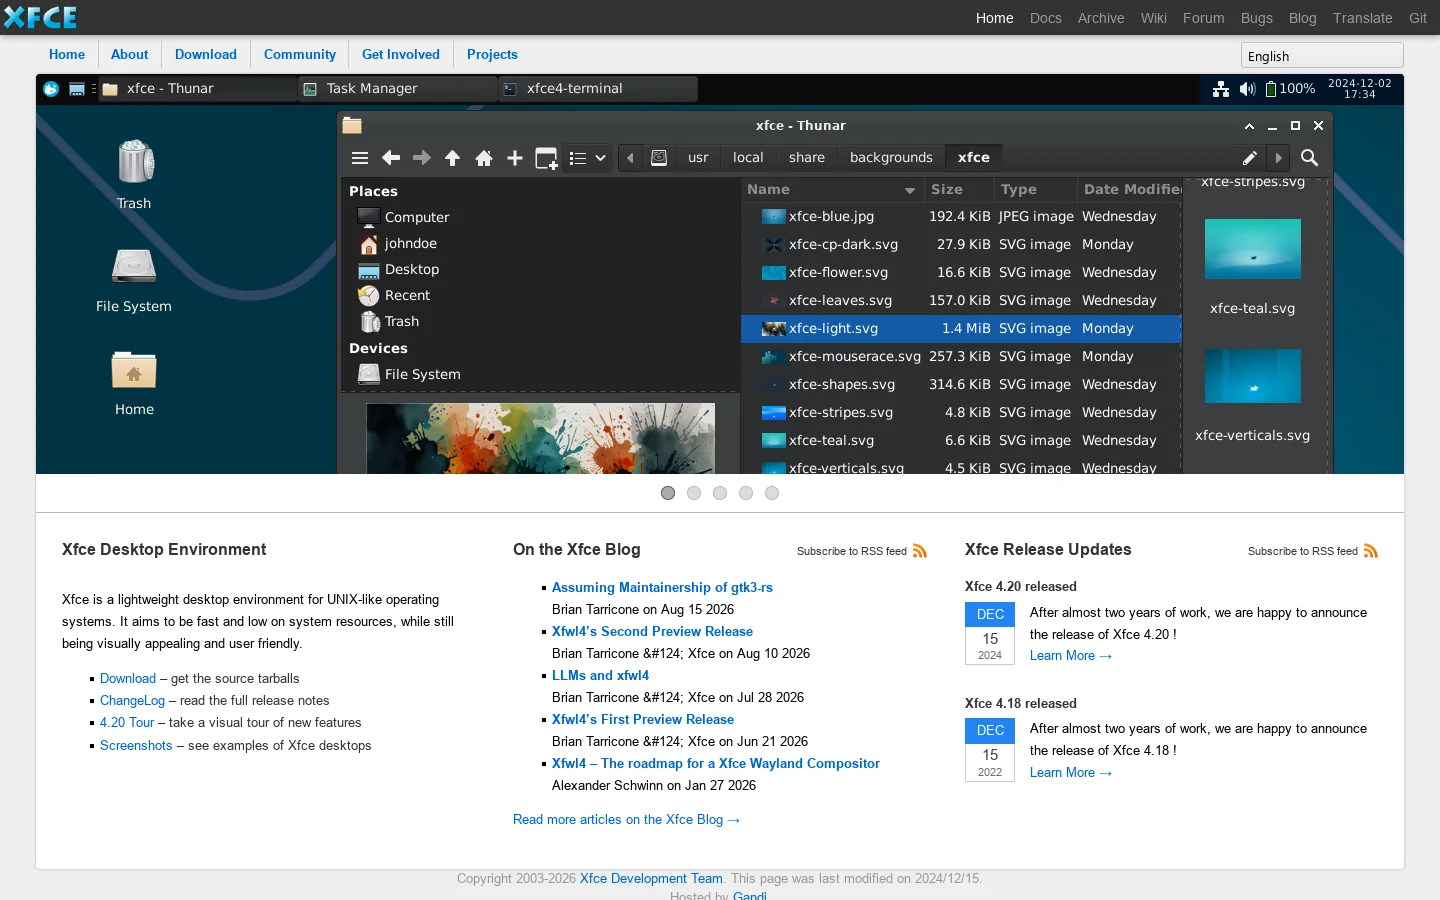
Task: Click Docs in top bar
Action: (x=1046, y=18)
